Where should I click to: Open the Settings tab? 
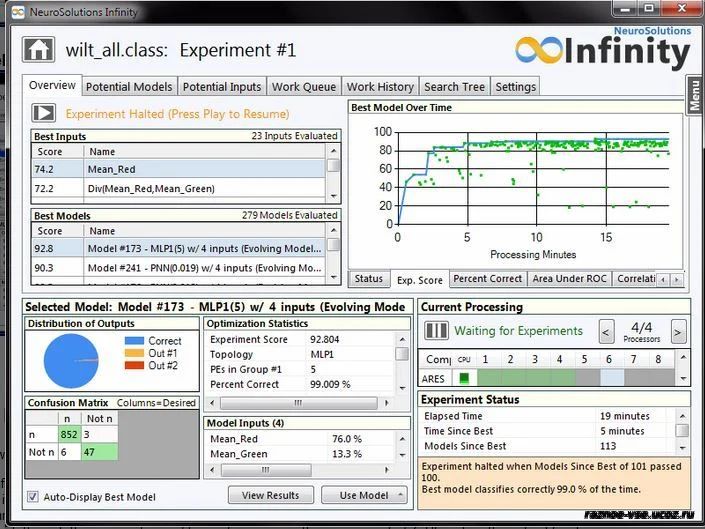(515, 87)
